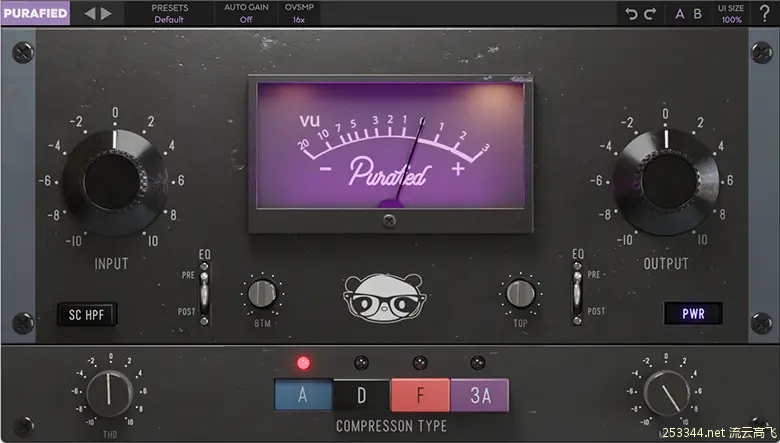Click the COMPRESSON TYPE label
Viewport: 780px width, 443px height.
(391, 426)
